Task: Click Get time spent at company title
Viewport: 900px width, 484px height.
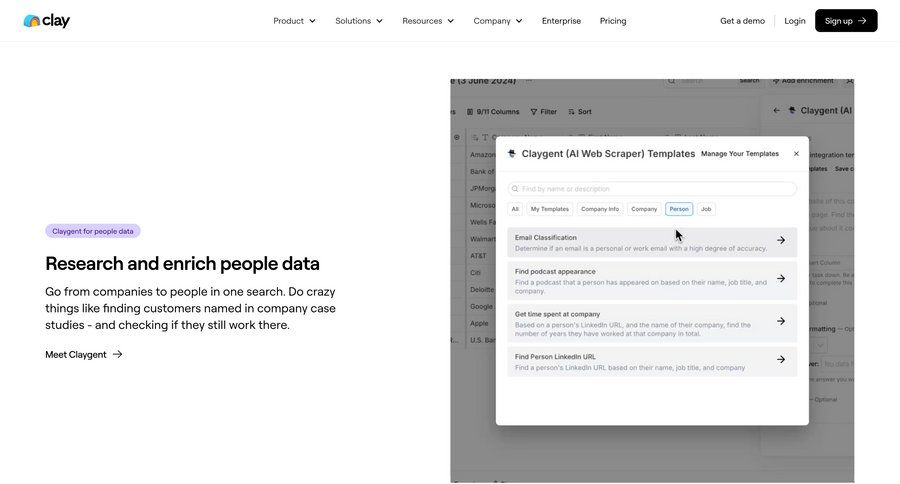Action: (557, 314)
